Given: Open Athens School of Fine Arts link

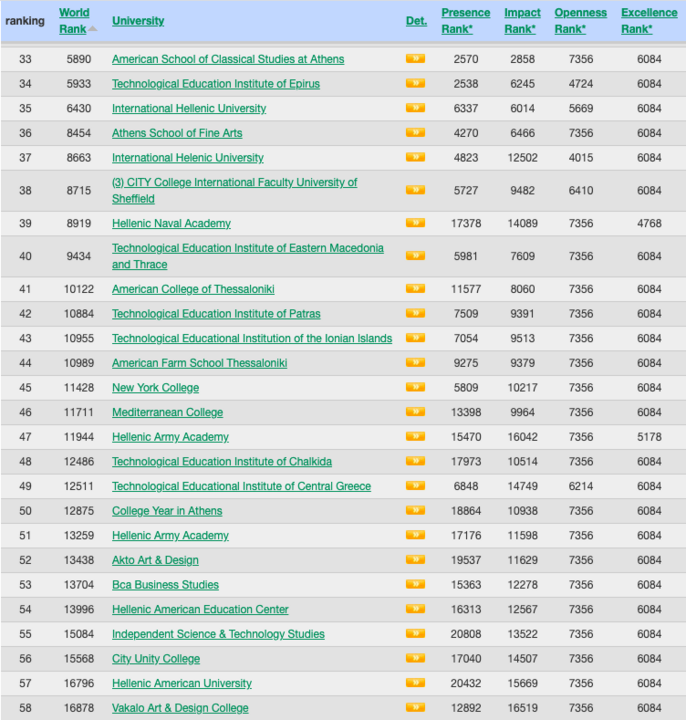Looking at the screenshot, I should [x=177, y=133].
